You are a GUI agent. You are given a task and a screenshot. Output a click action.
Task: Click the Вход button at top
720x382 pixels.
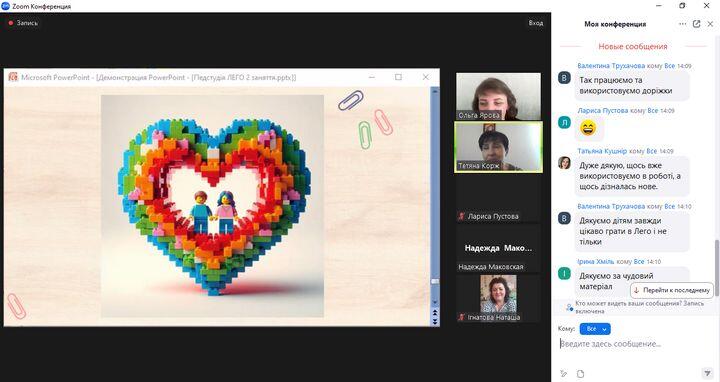click(x=535, y=22)
